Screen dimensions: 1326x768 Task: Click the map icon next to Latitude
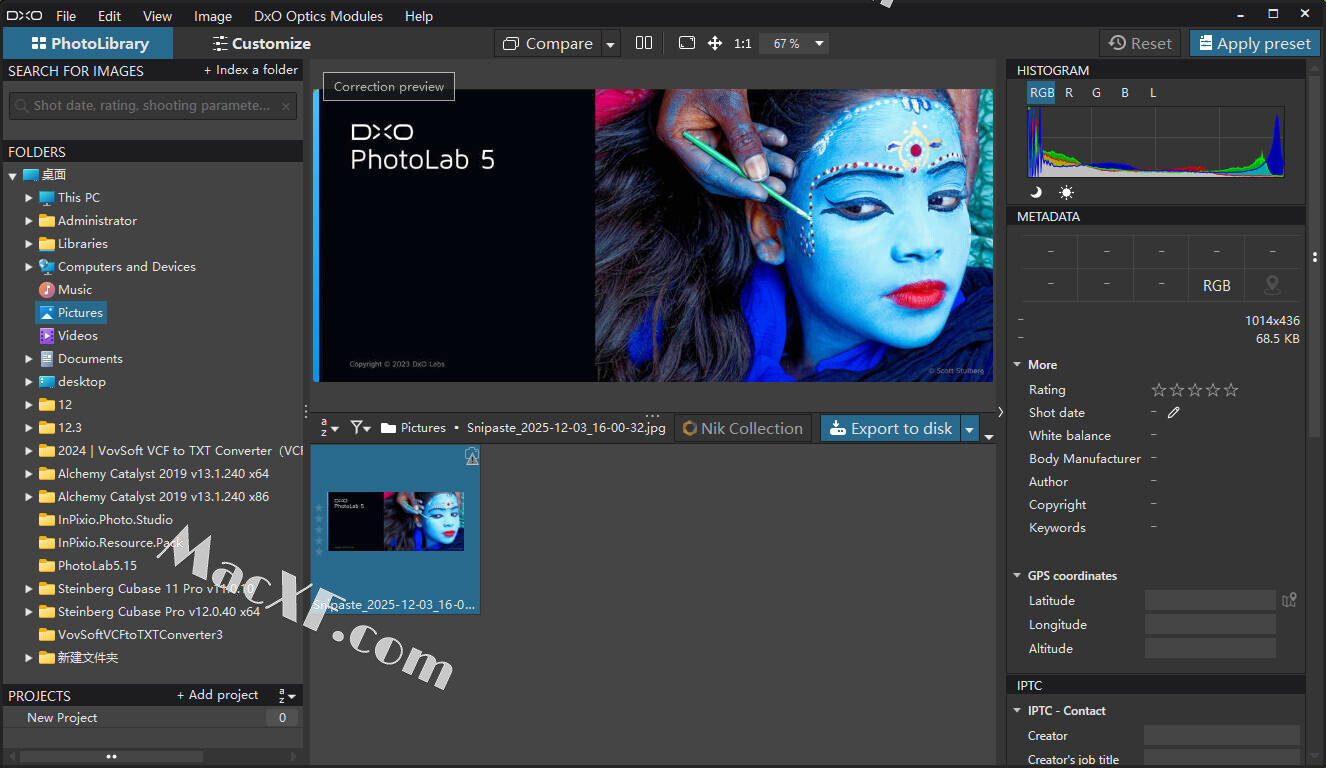pyautogui.click(x=1289, y=600)
